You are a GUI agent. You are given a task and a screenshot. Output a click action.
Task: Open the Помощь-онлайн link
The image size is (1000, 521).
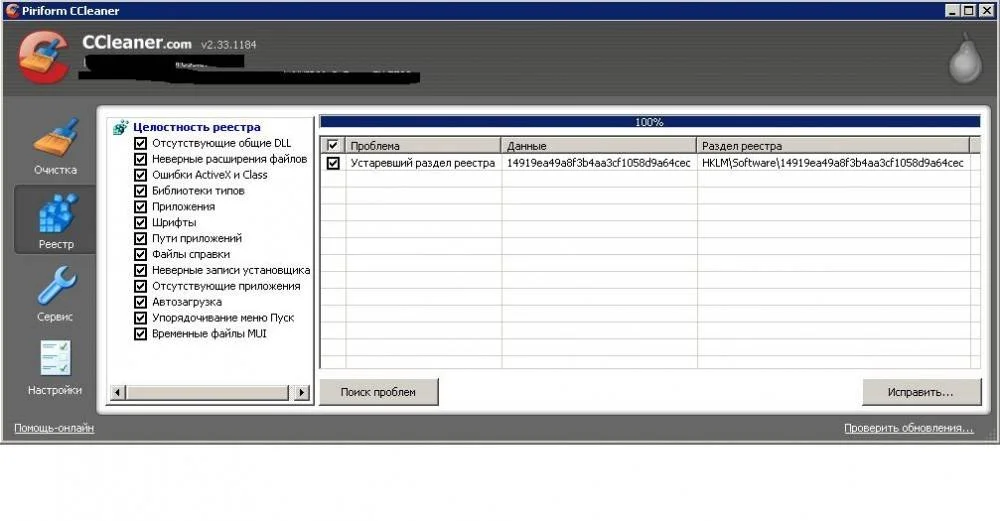tap(54, 428)
